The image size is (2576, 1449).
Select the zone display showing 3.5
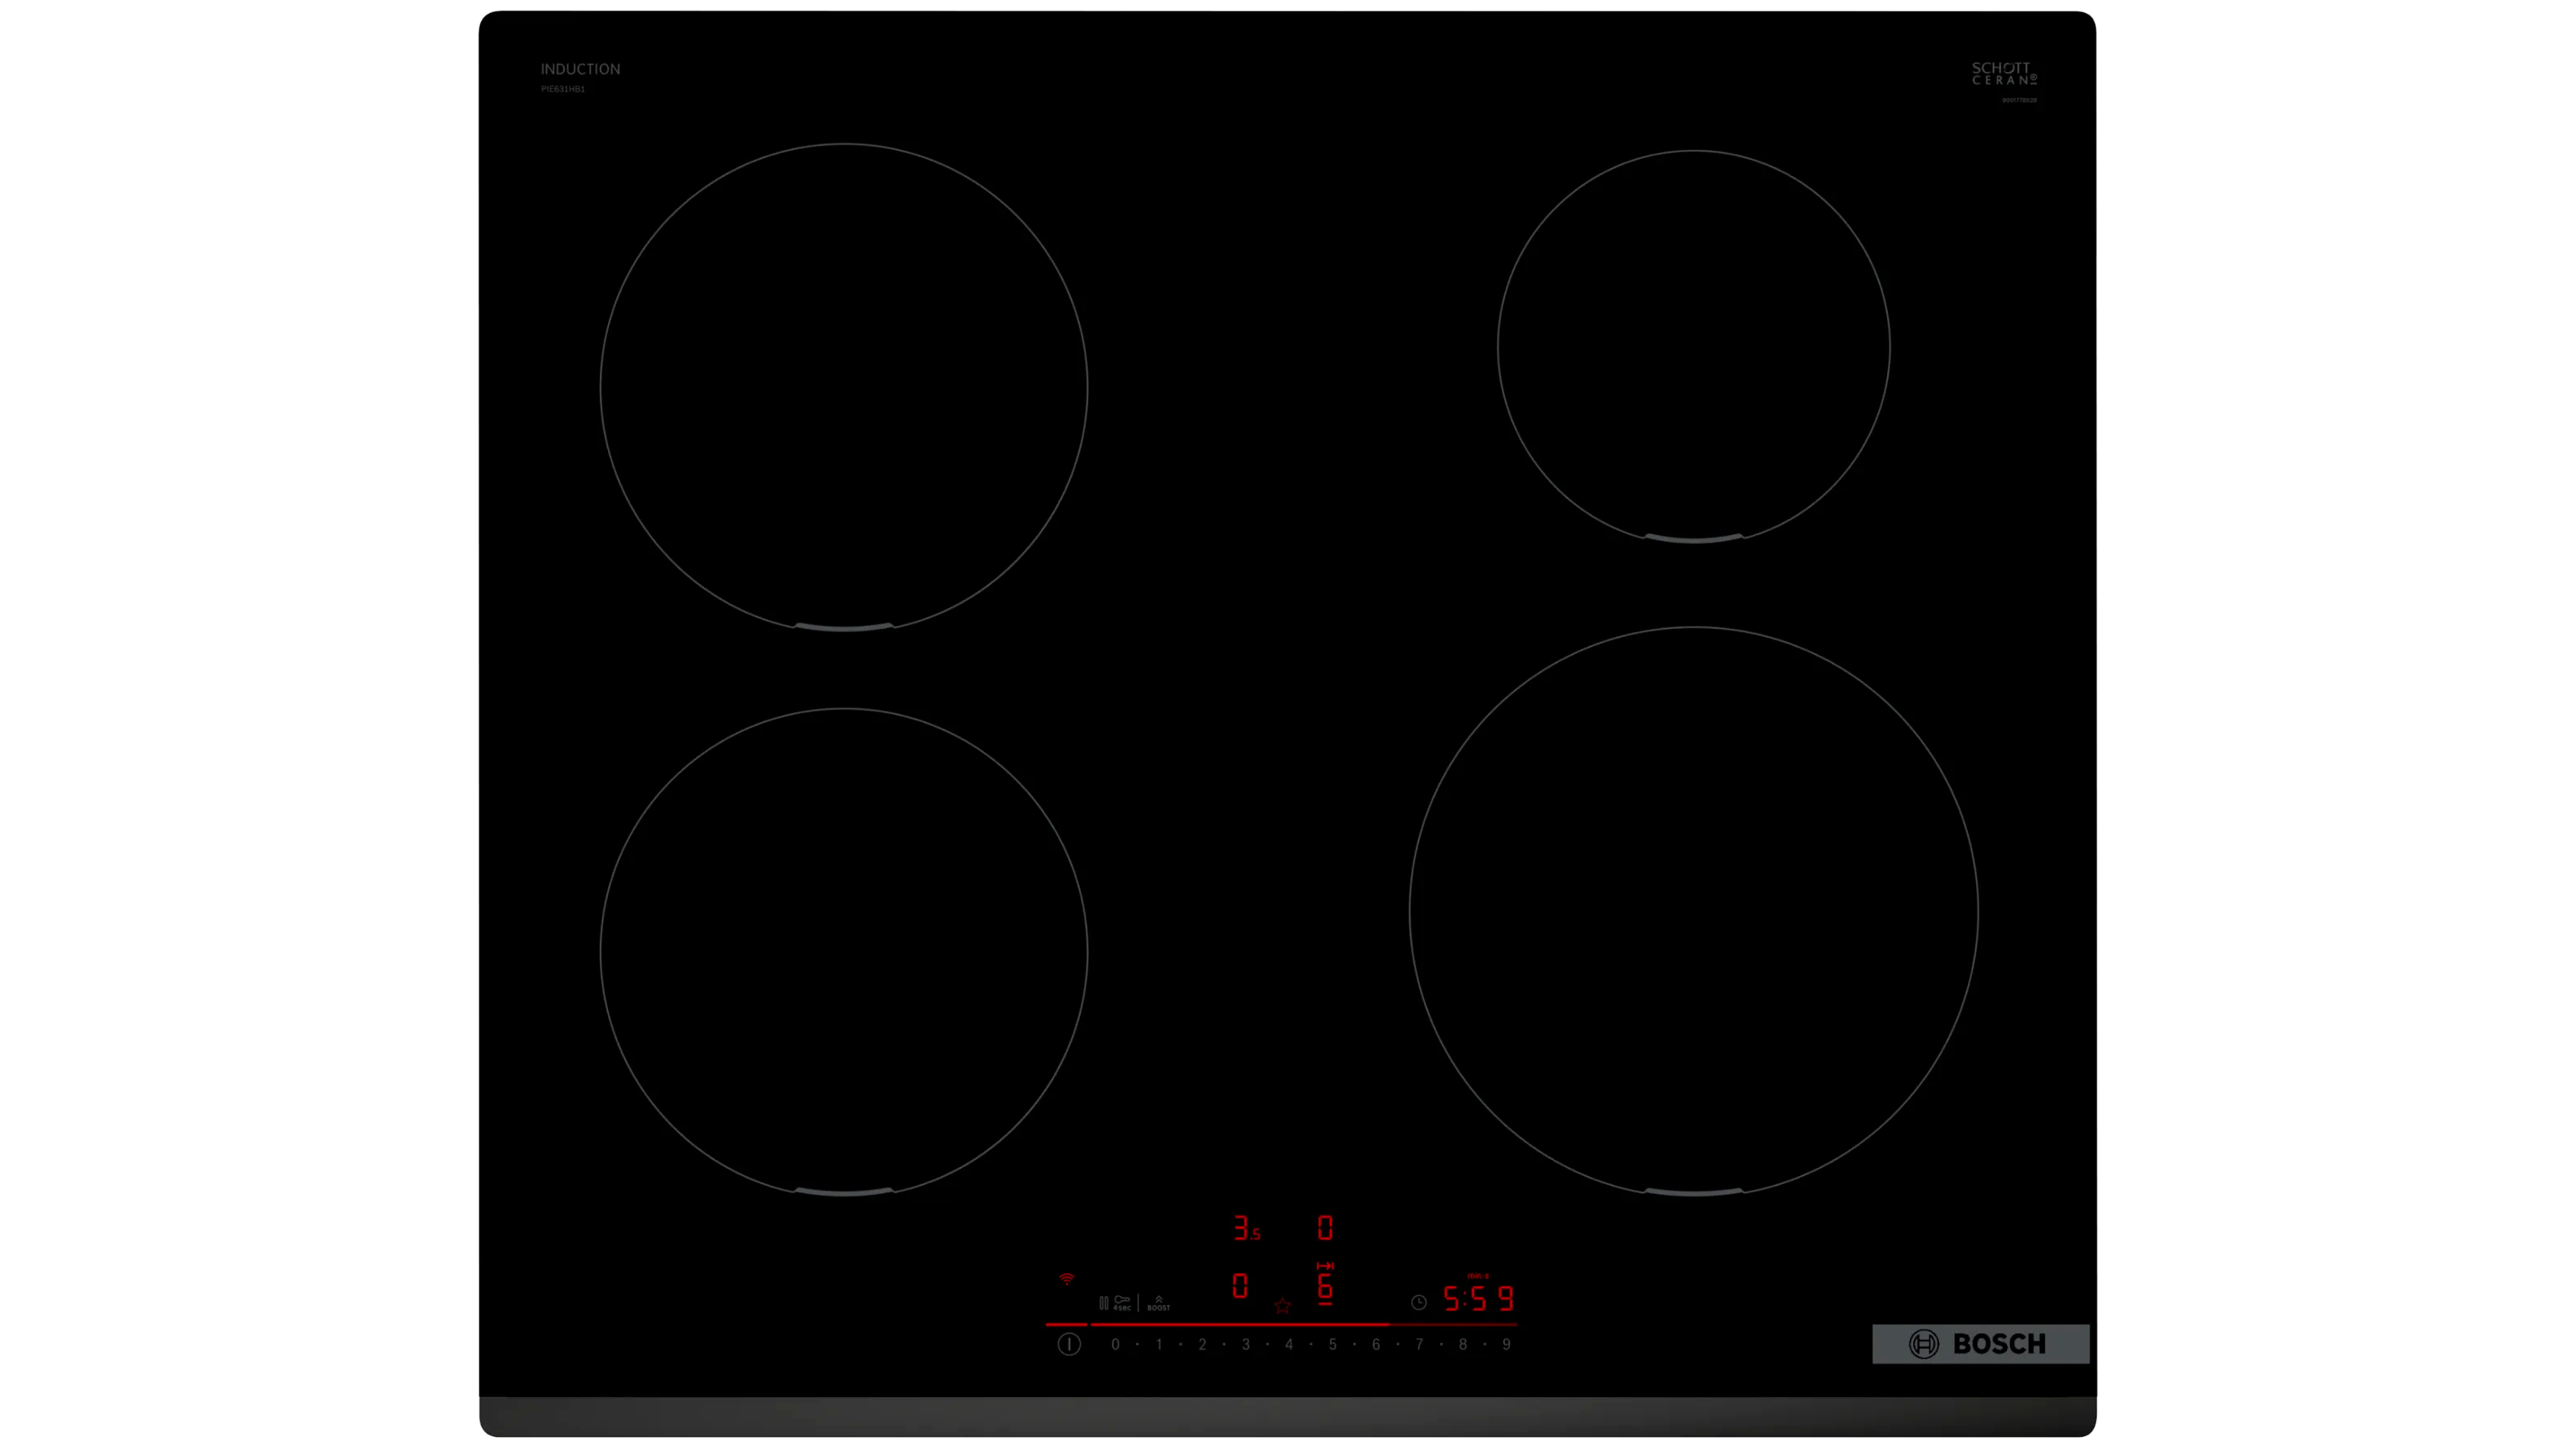(x=1245, y=1228)
